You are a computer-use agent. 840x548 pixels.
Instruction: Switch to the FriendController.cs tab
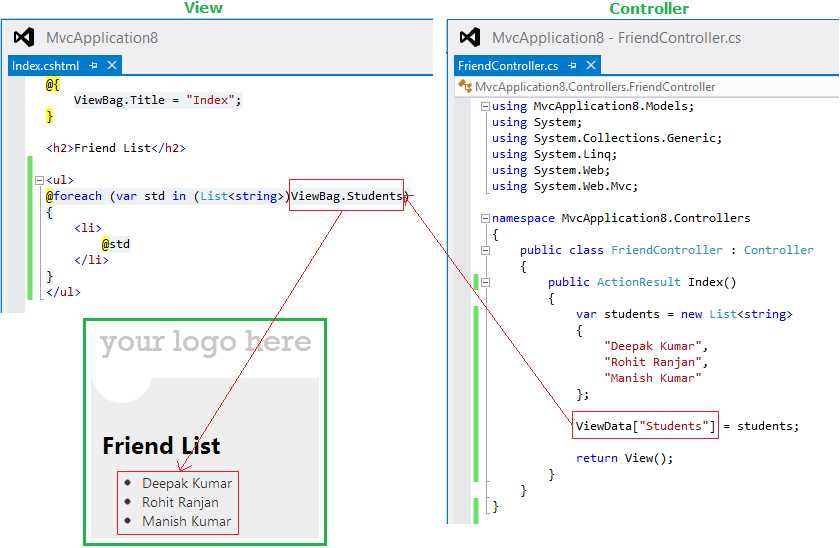coord(508,65)
